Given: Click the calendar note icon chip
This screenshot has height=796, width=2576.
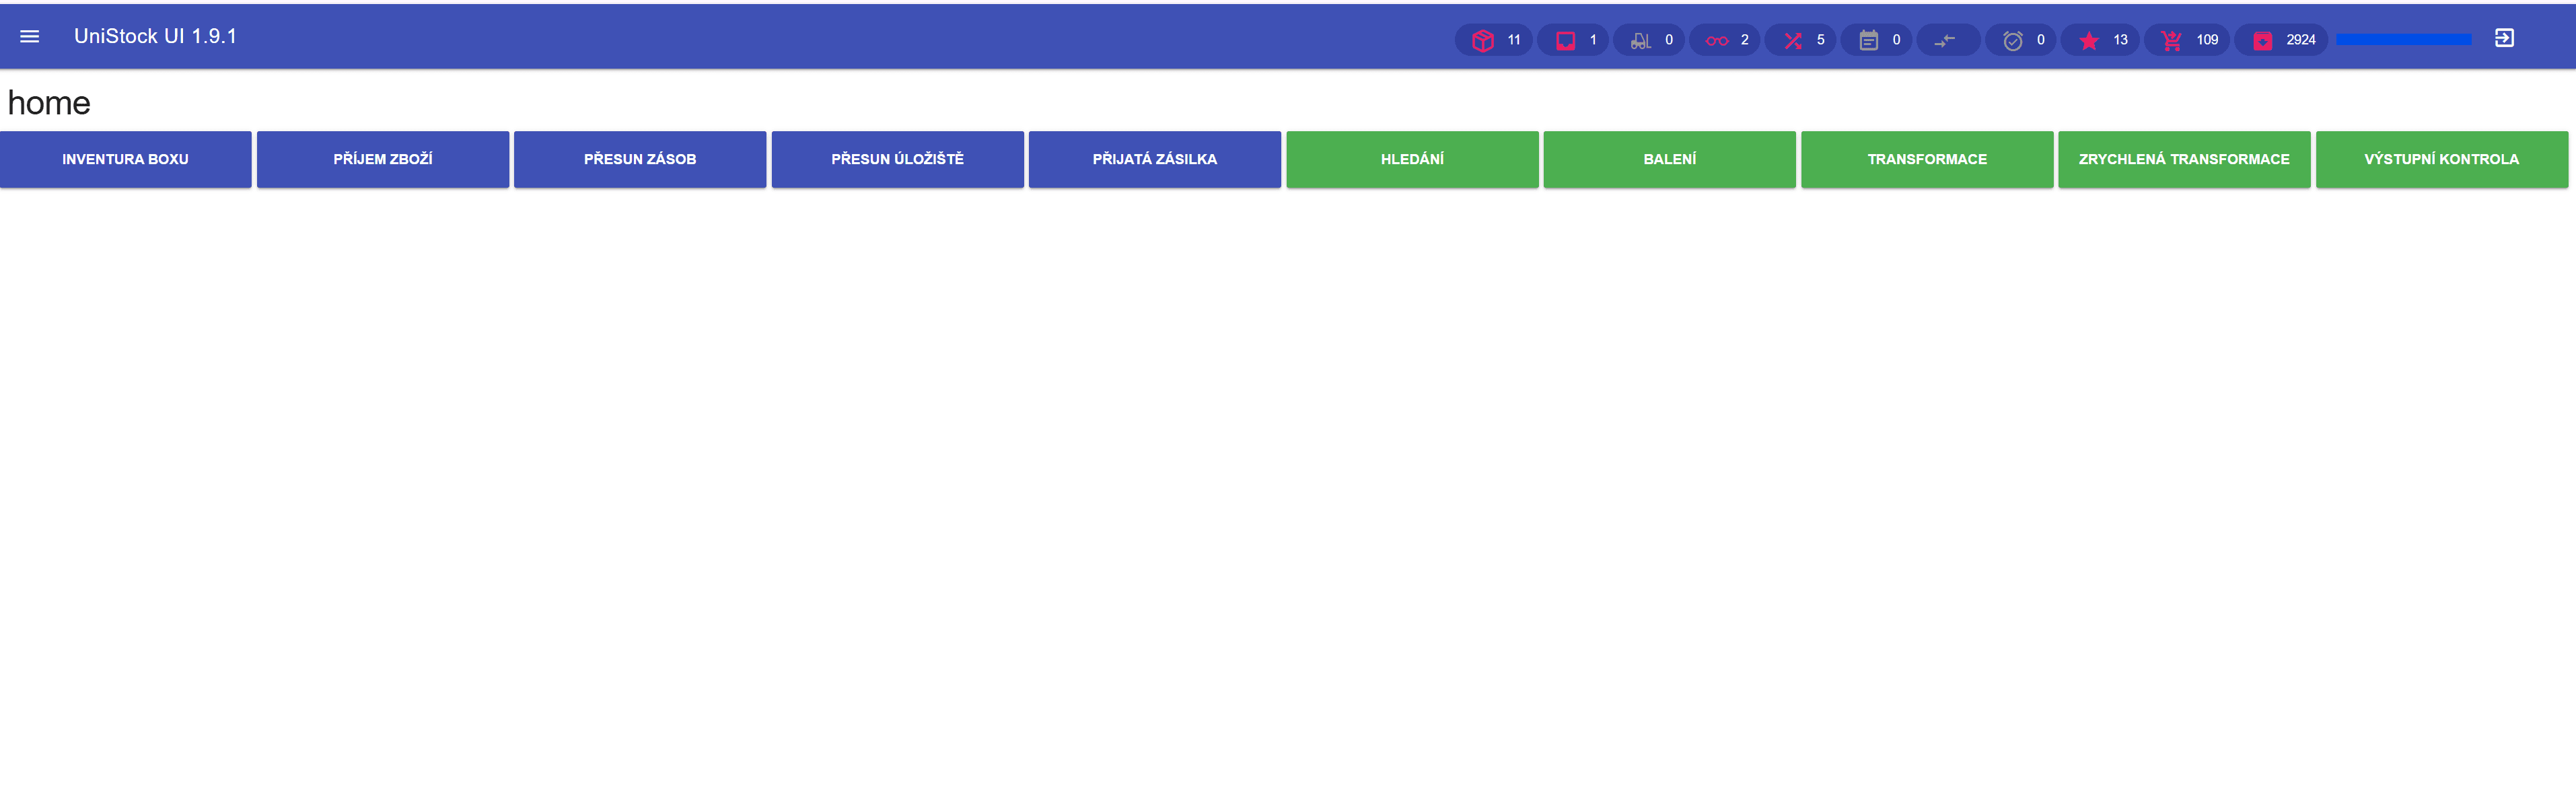Looking at the screenshot, I should tap(1868, 40).
